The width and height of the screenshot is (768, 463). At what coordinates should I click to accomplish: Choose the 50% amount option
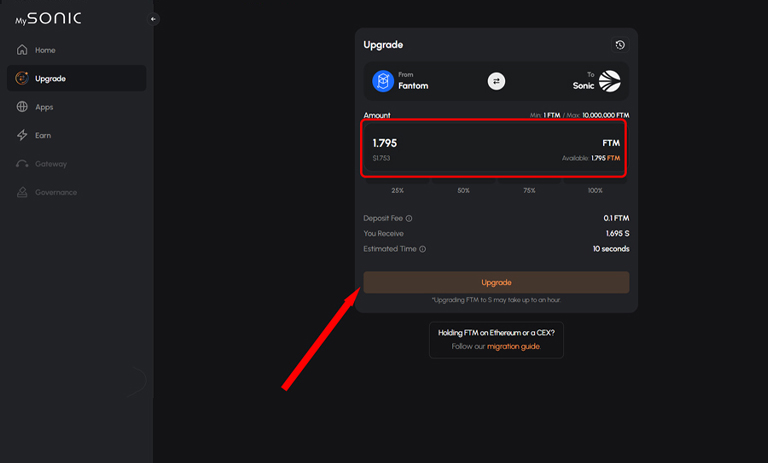tap(463, 190)
